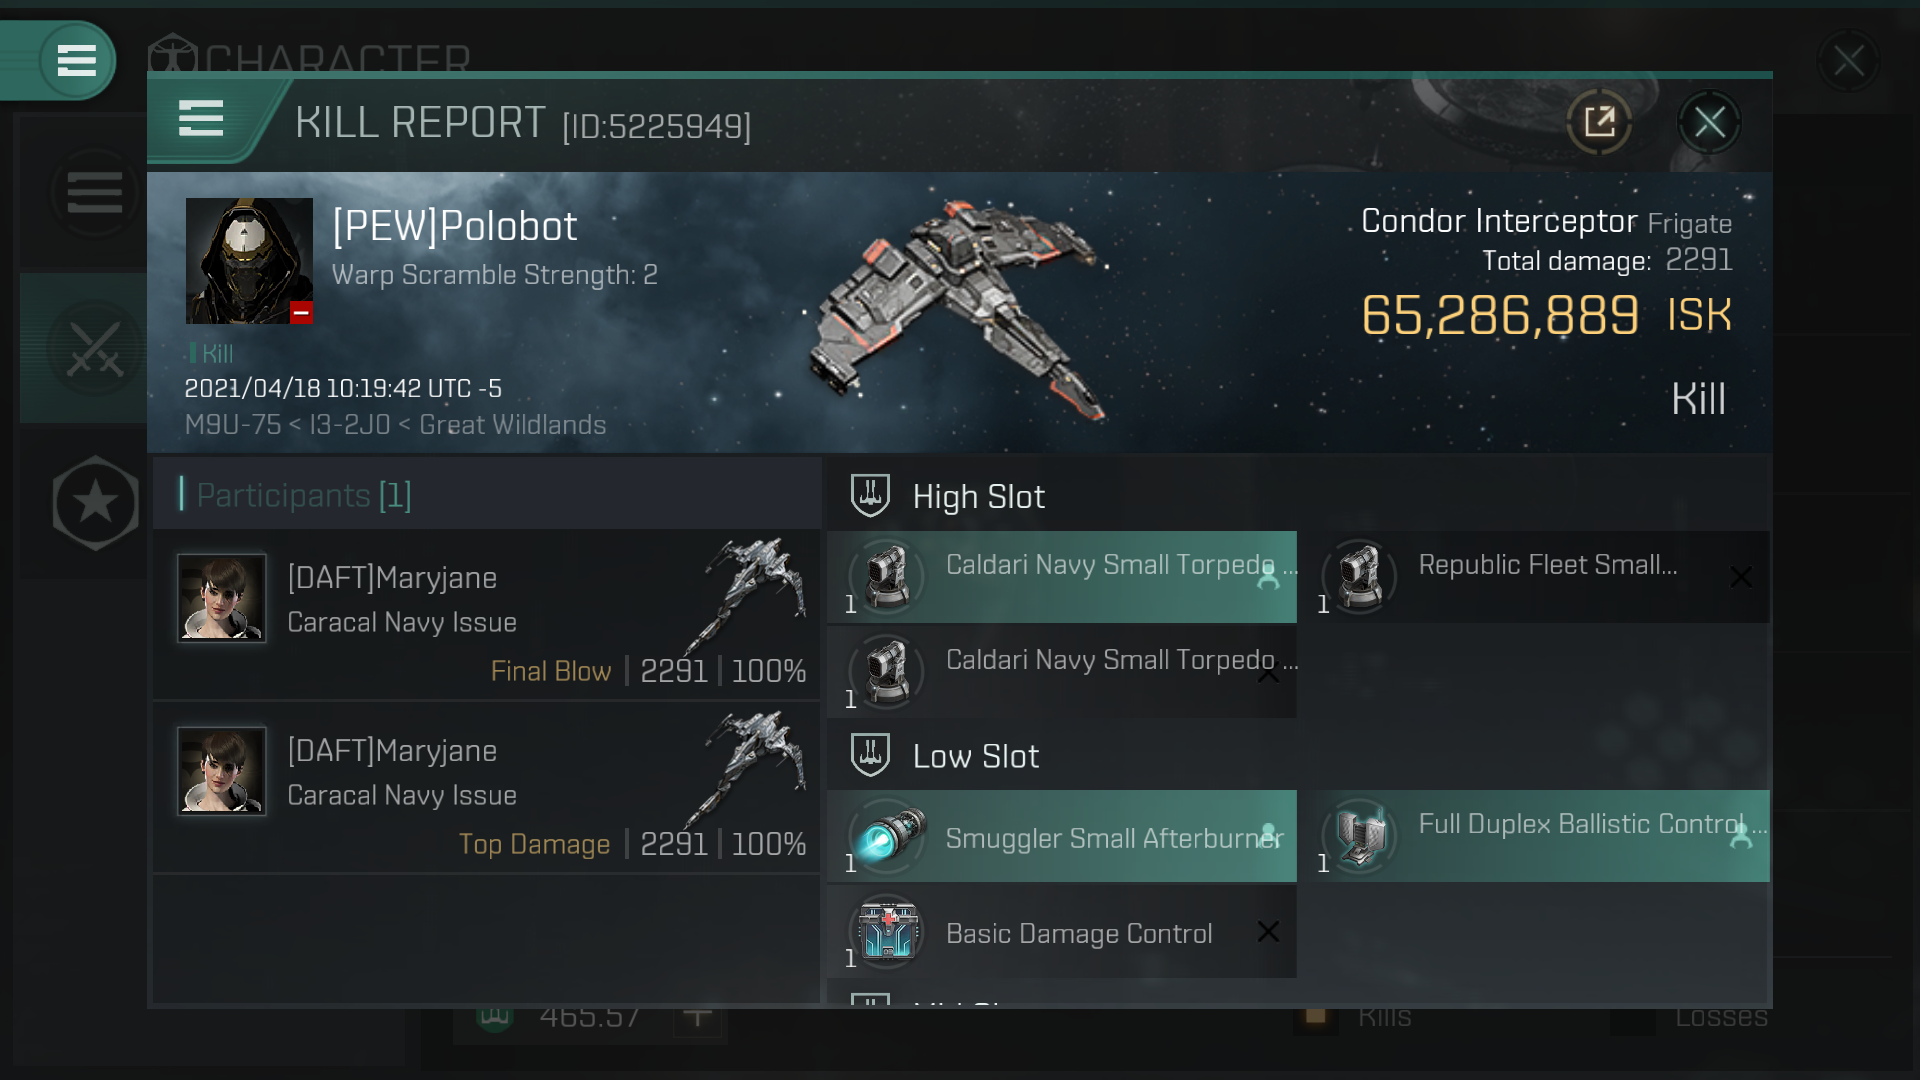Screen dimensions: 1920x1080
Task: Expand the Participants section list
Action: [x=303, y=495]
